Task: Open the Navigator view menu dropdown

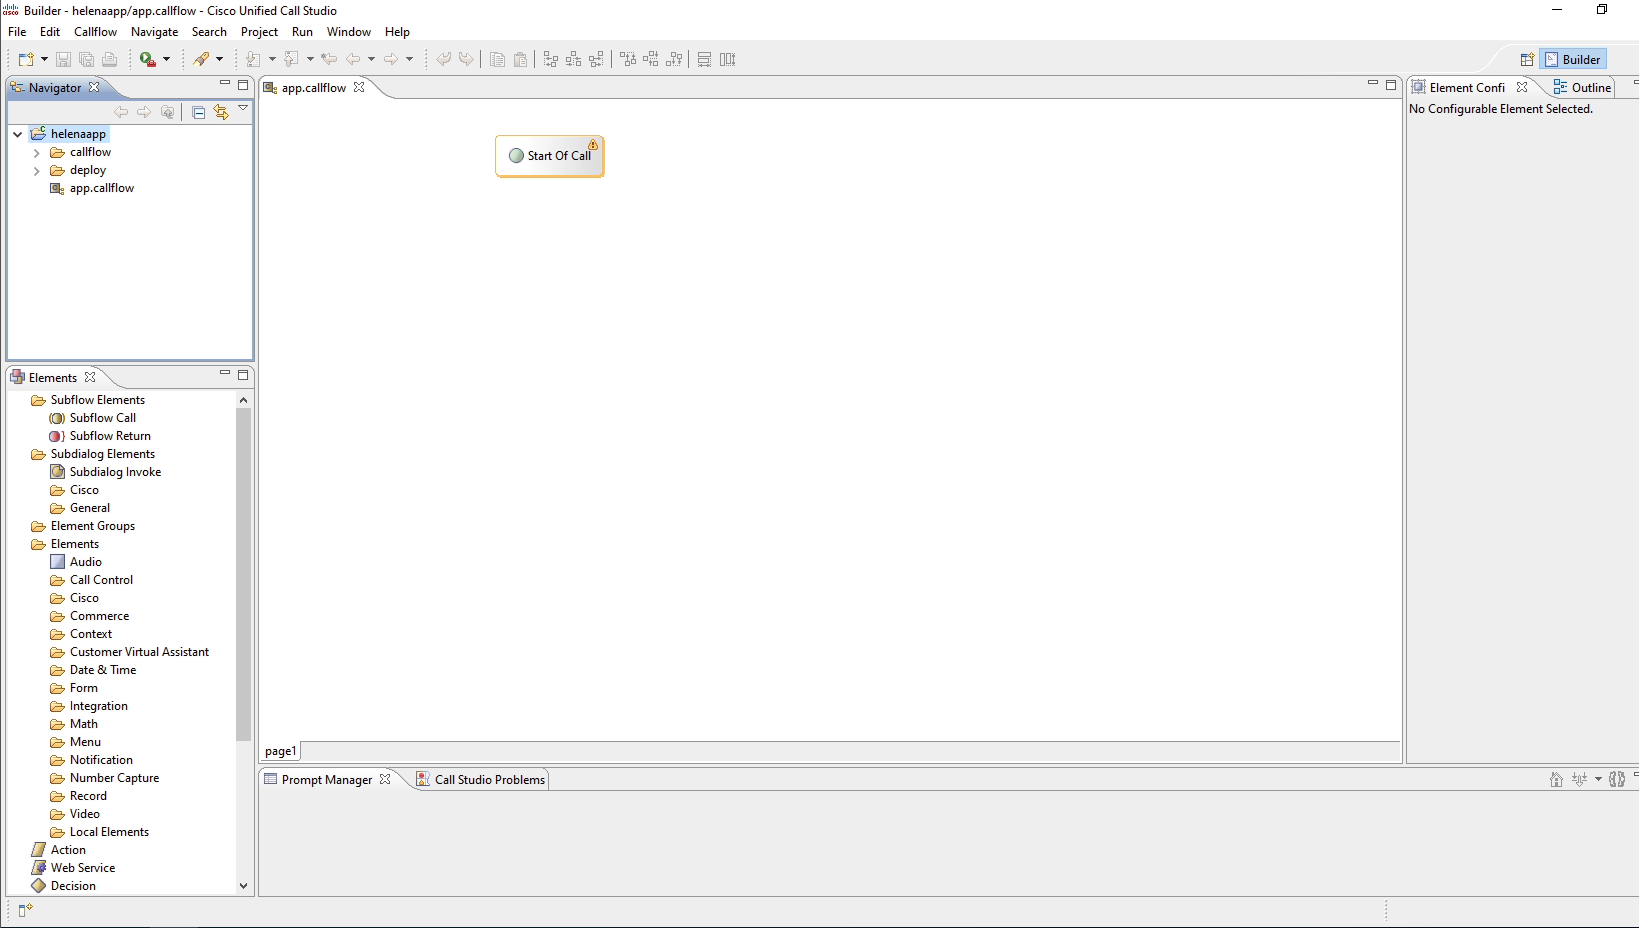Action: tap(243, 109)
